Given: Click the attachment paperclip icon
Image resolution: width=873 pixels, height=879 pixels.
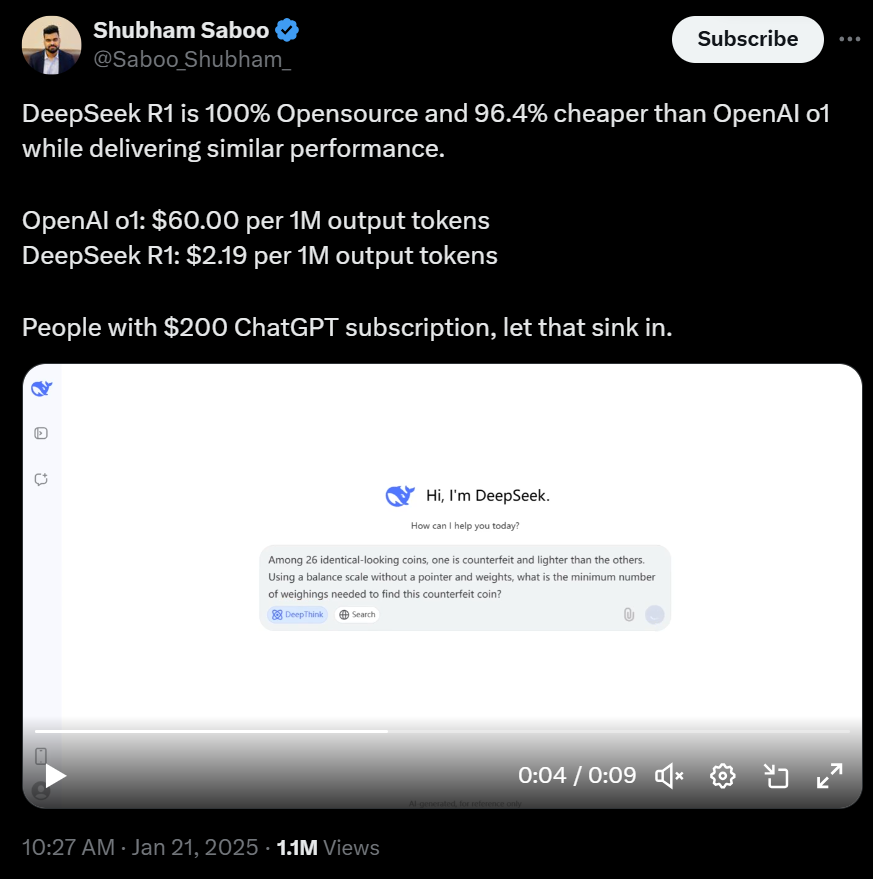Looking at the screenshot, I should pyautogui.click(x=628, y=614).
